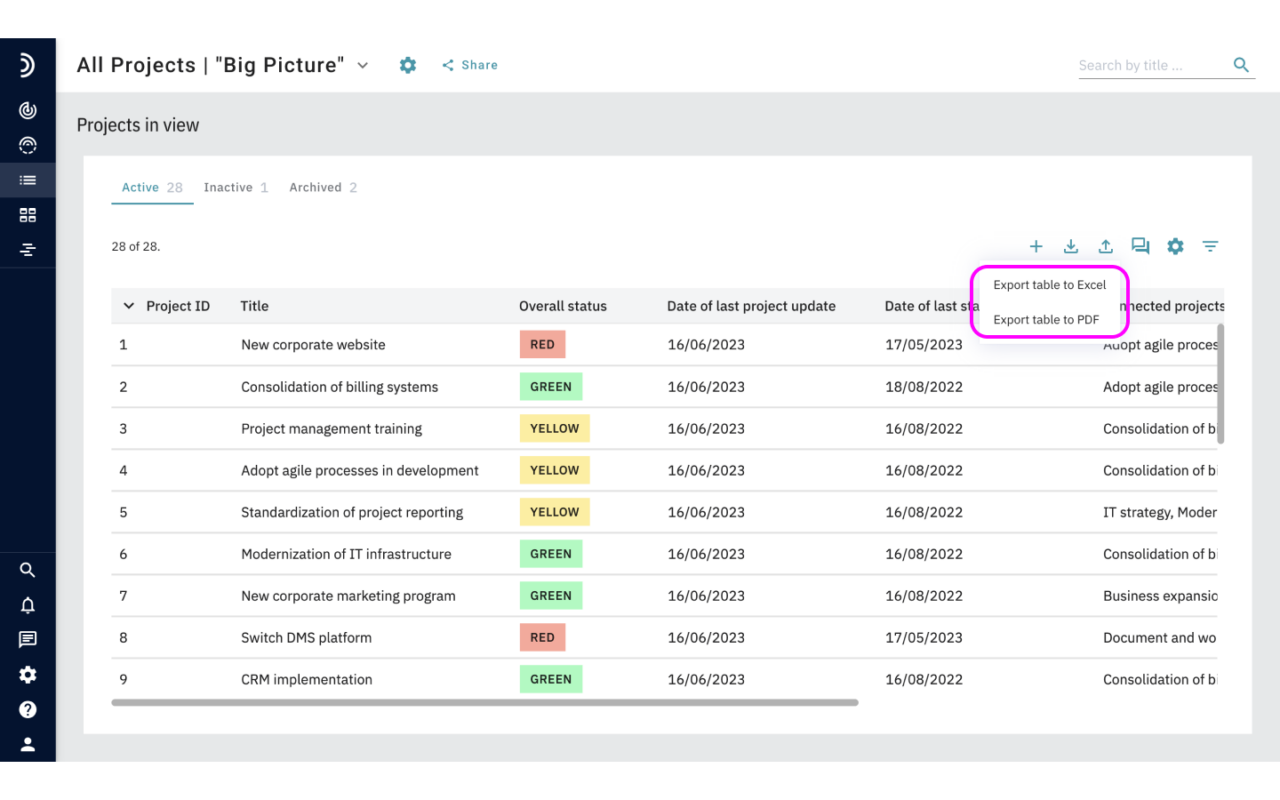Collapse the Project ID column chevron
Screen dimensions: 1280x800
point(128,305)
